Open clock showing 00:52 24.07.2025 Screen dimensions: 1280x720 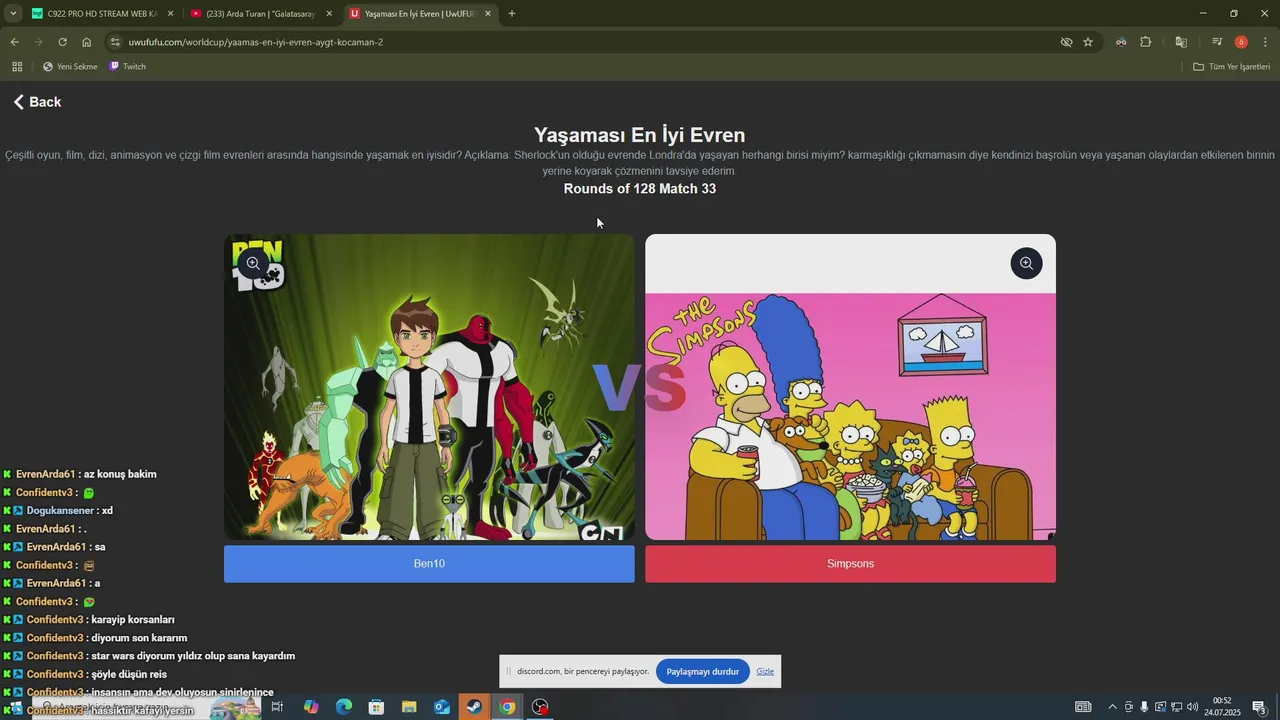(1222, 707)
